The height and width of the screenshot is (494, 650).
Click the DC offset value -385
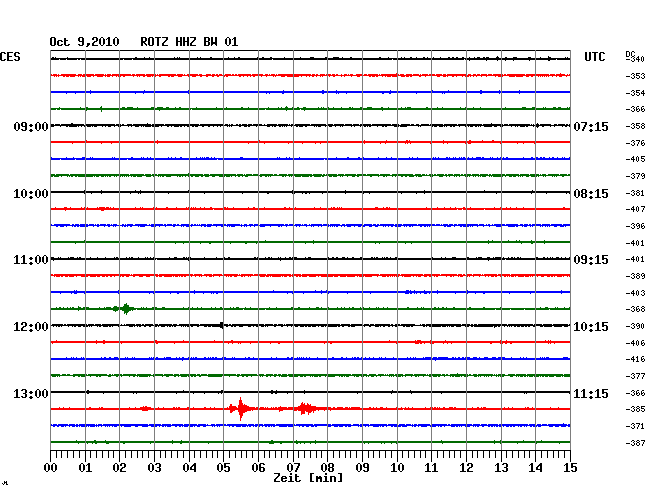(x=635, y=409)
